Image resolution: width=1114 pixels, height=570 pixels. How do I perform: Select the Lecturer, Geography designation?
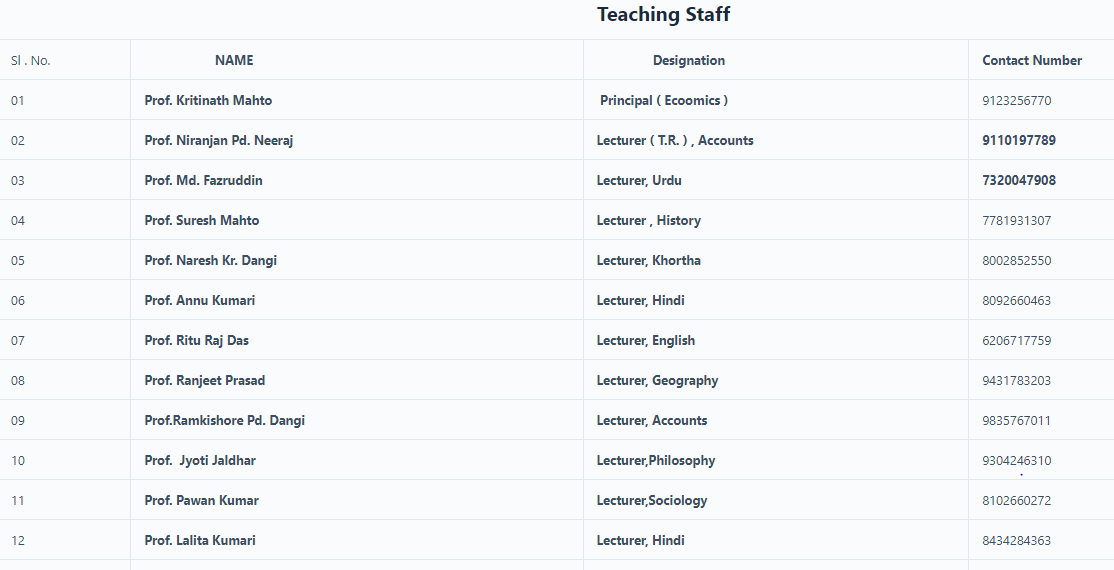[x=657, y=380]
